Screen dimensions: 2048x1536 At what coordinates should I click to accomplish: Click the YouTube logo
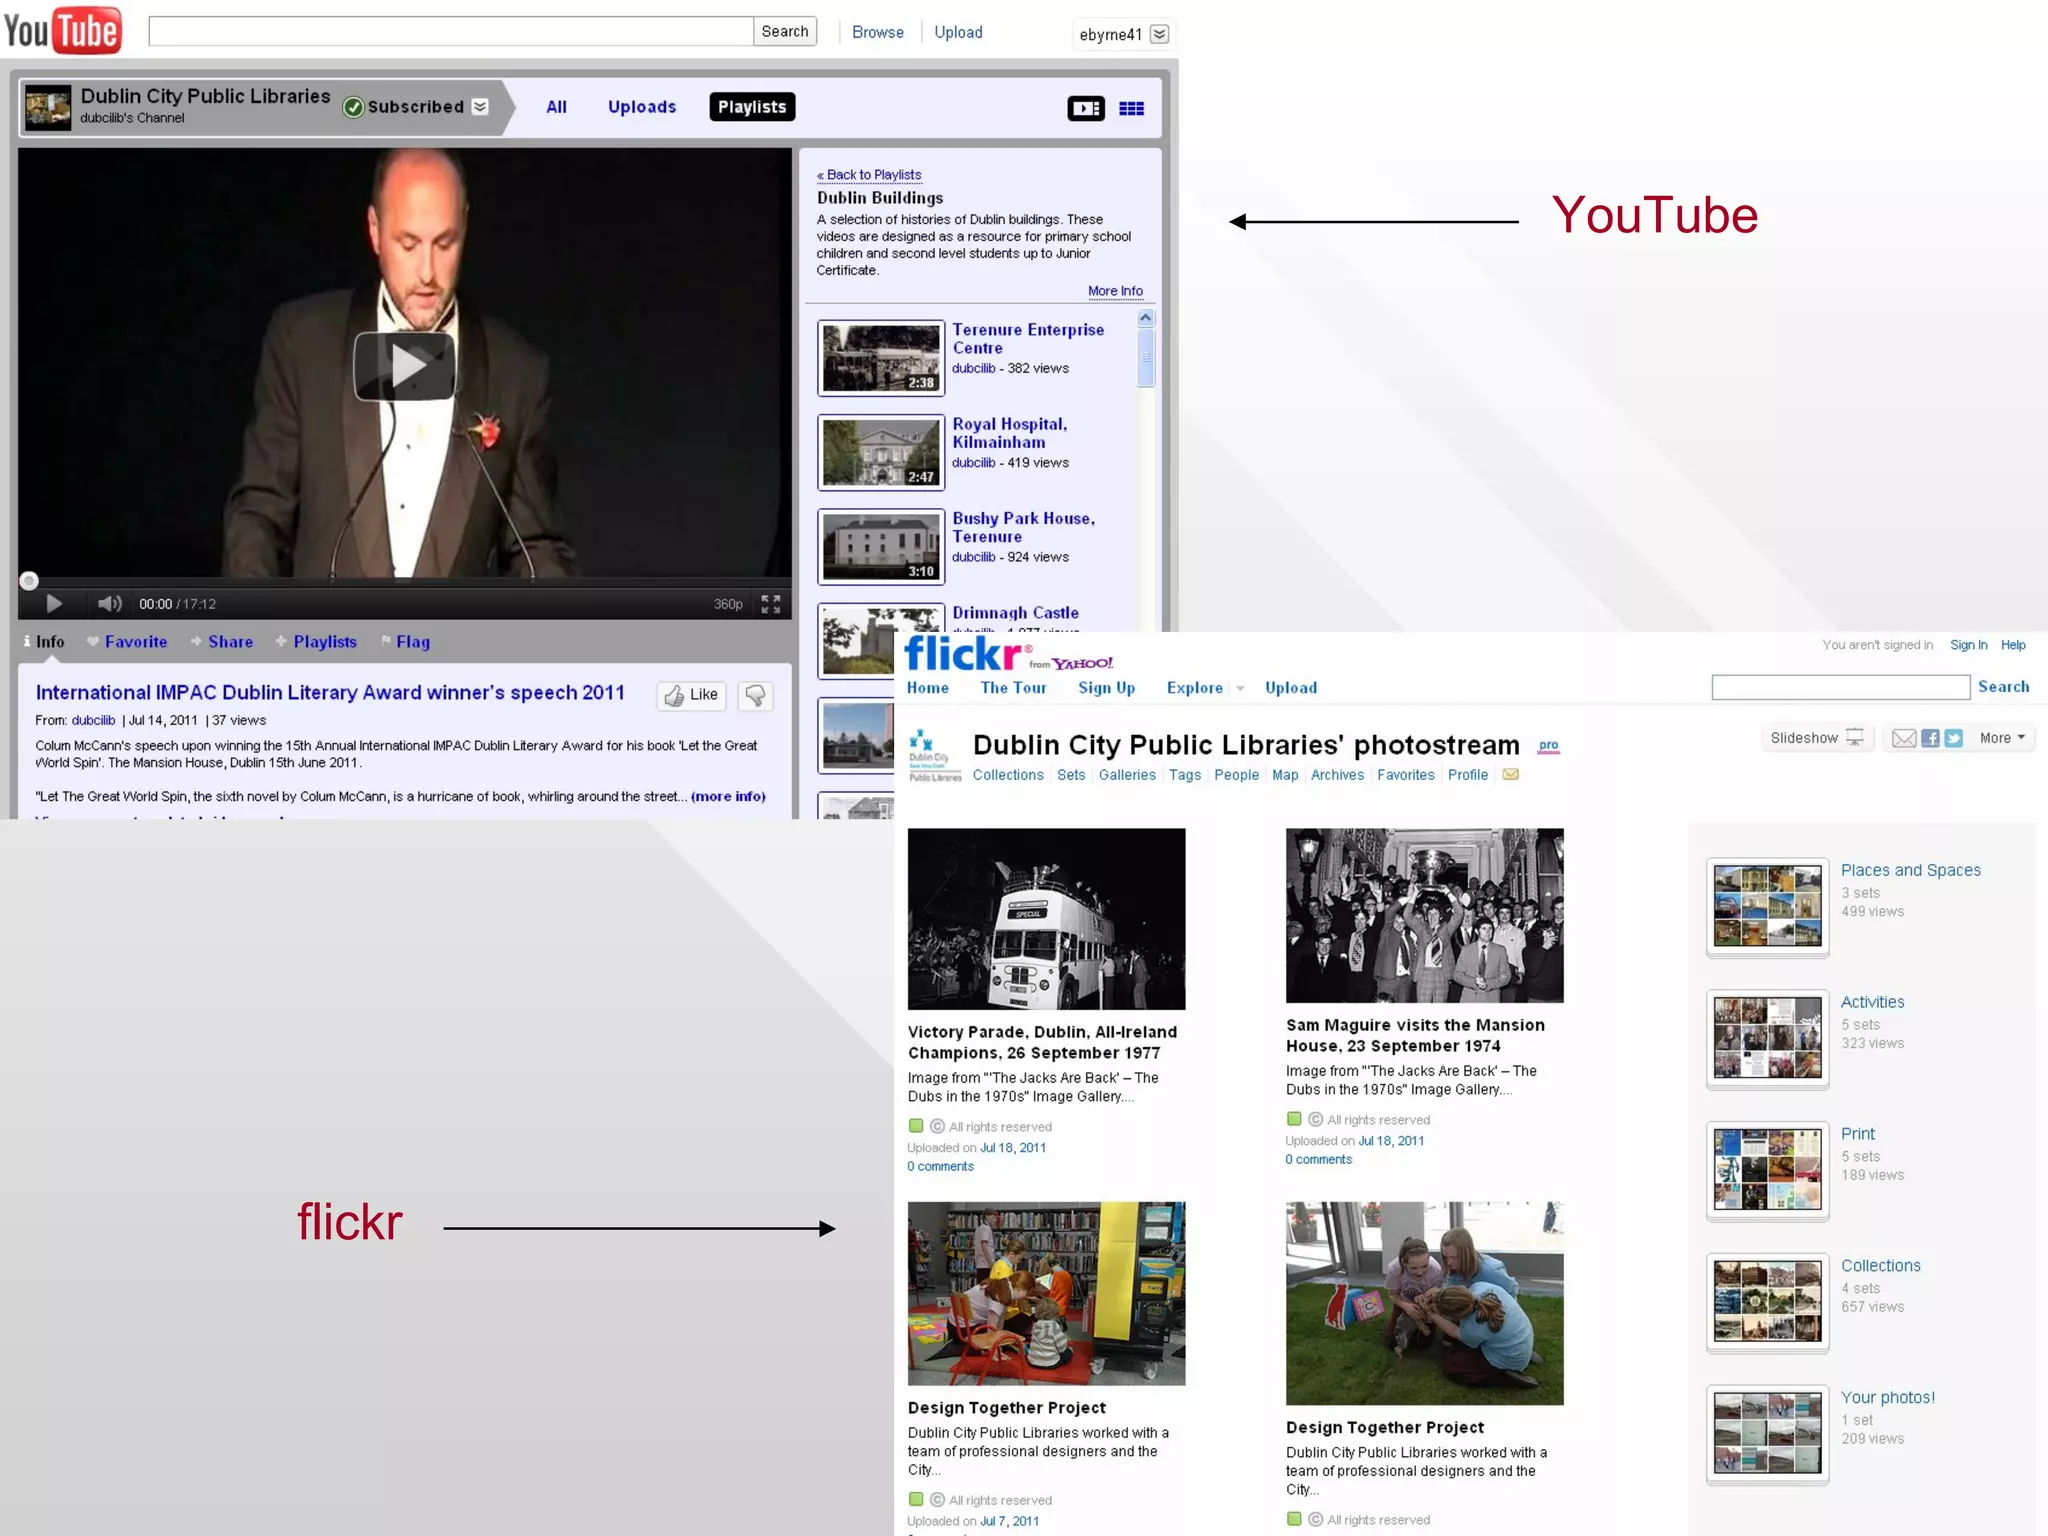pos(63,31)
